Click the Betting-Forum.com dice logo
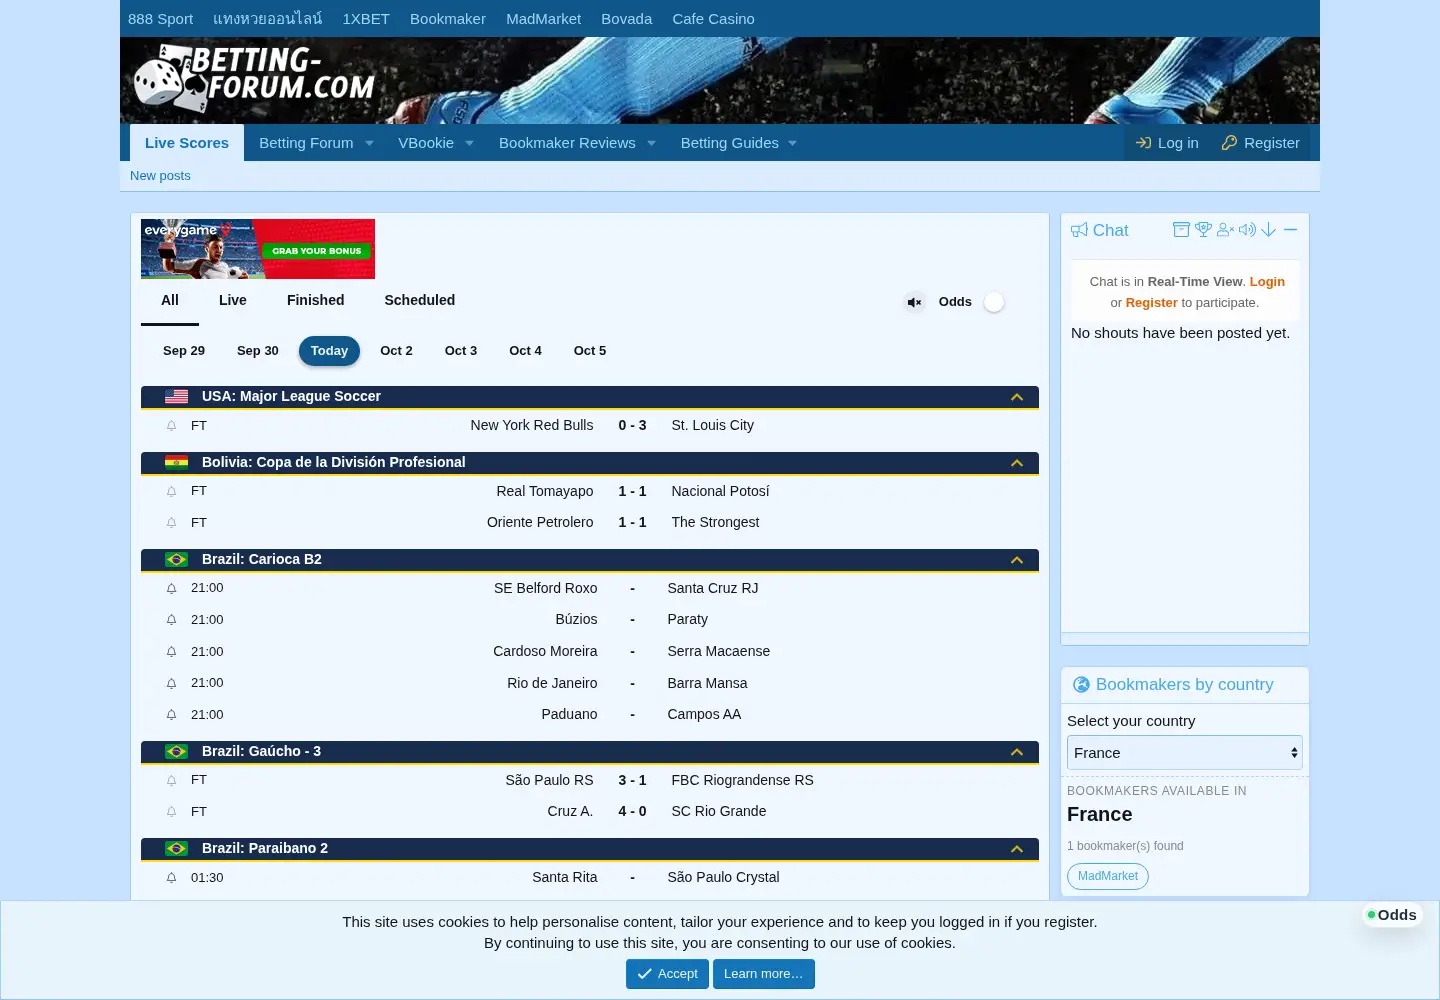 [254, 78]
